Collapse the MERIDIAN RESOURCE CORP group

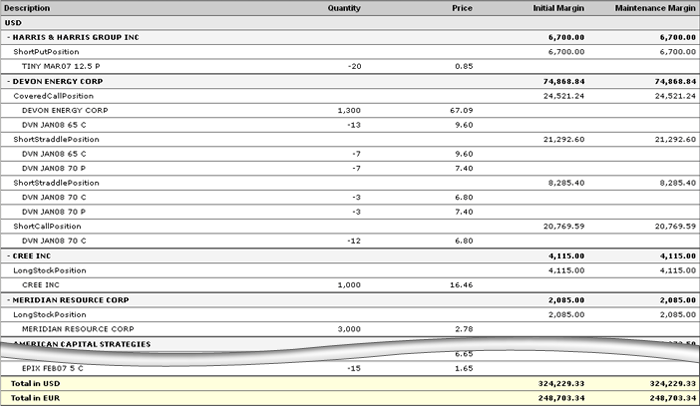click(8, 300)
